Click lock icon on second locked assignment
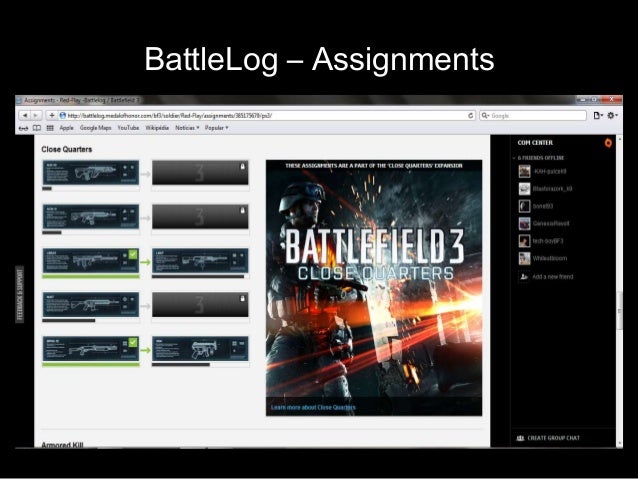638x479 pixels. tap(243, 210)
